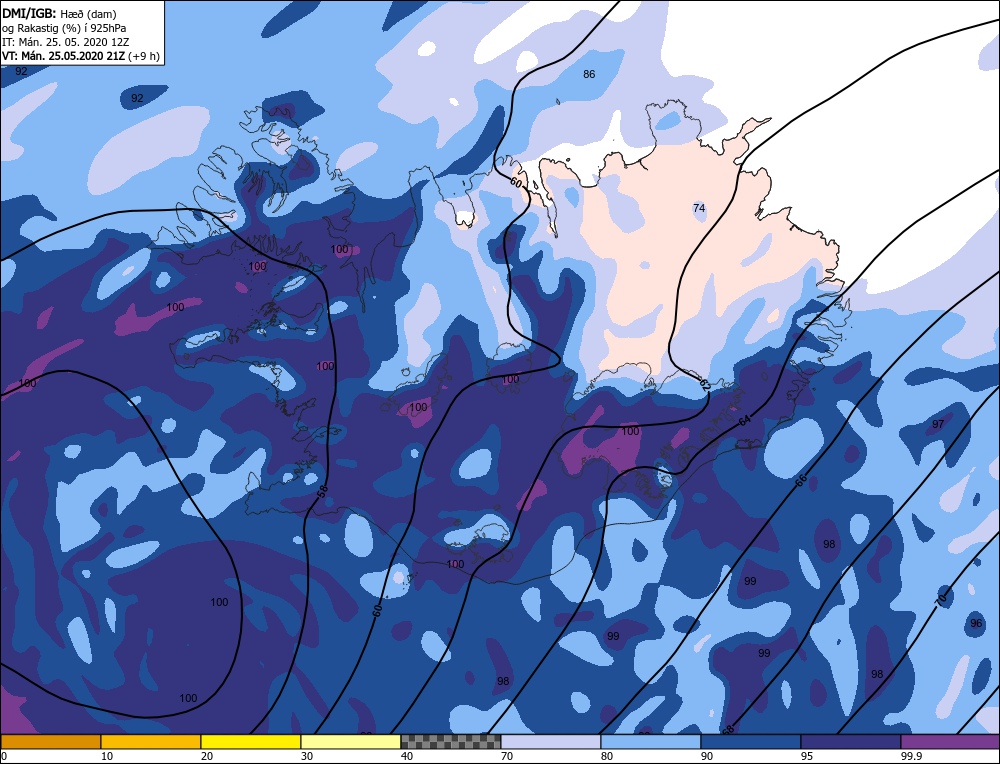1000x764 pixels.
Task: Click the '62' height contour label
Action: click(x=704, y=384)
